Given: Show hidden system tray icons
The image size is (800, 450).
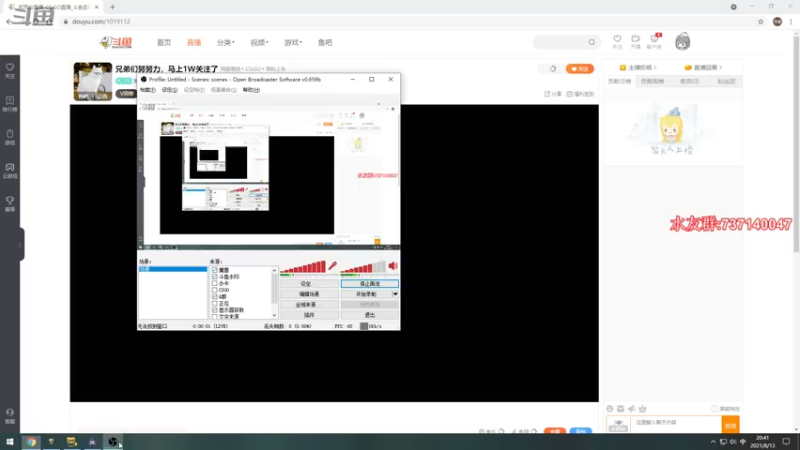Looking at the screenshot, I should (713, 442).
